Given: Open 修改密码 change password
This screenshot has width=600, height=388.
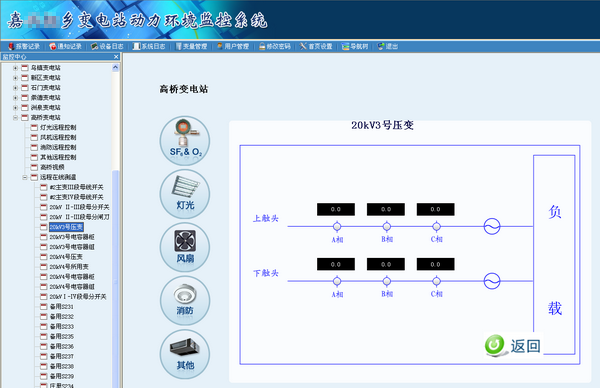Looking at the screenshot, I should (275, 46).
